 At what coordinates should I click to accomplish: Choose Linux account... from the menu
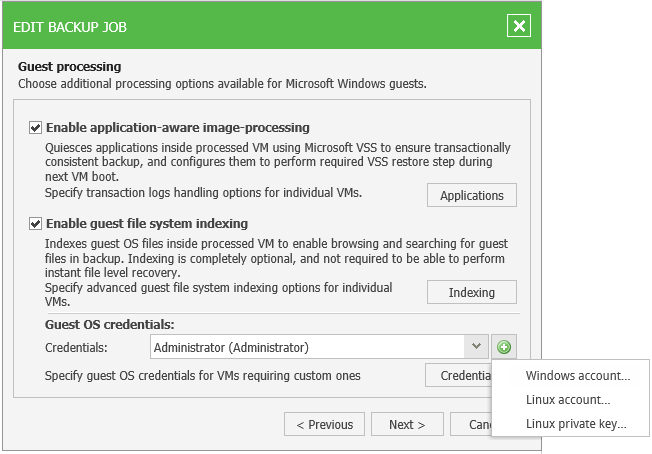(567, 400)
